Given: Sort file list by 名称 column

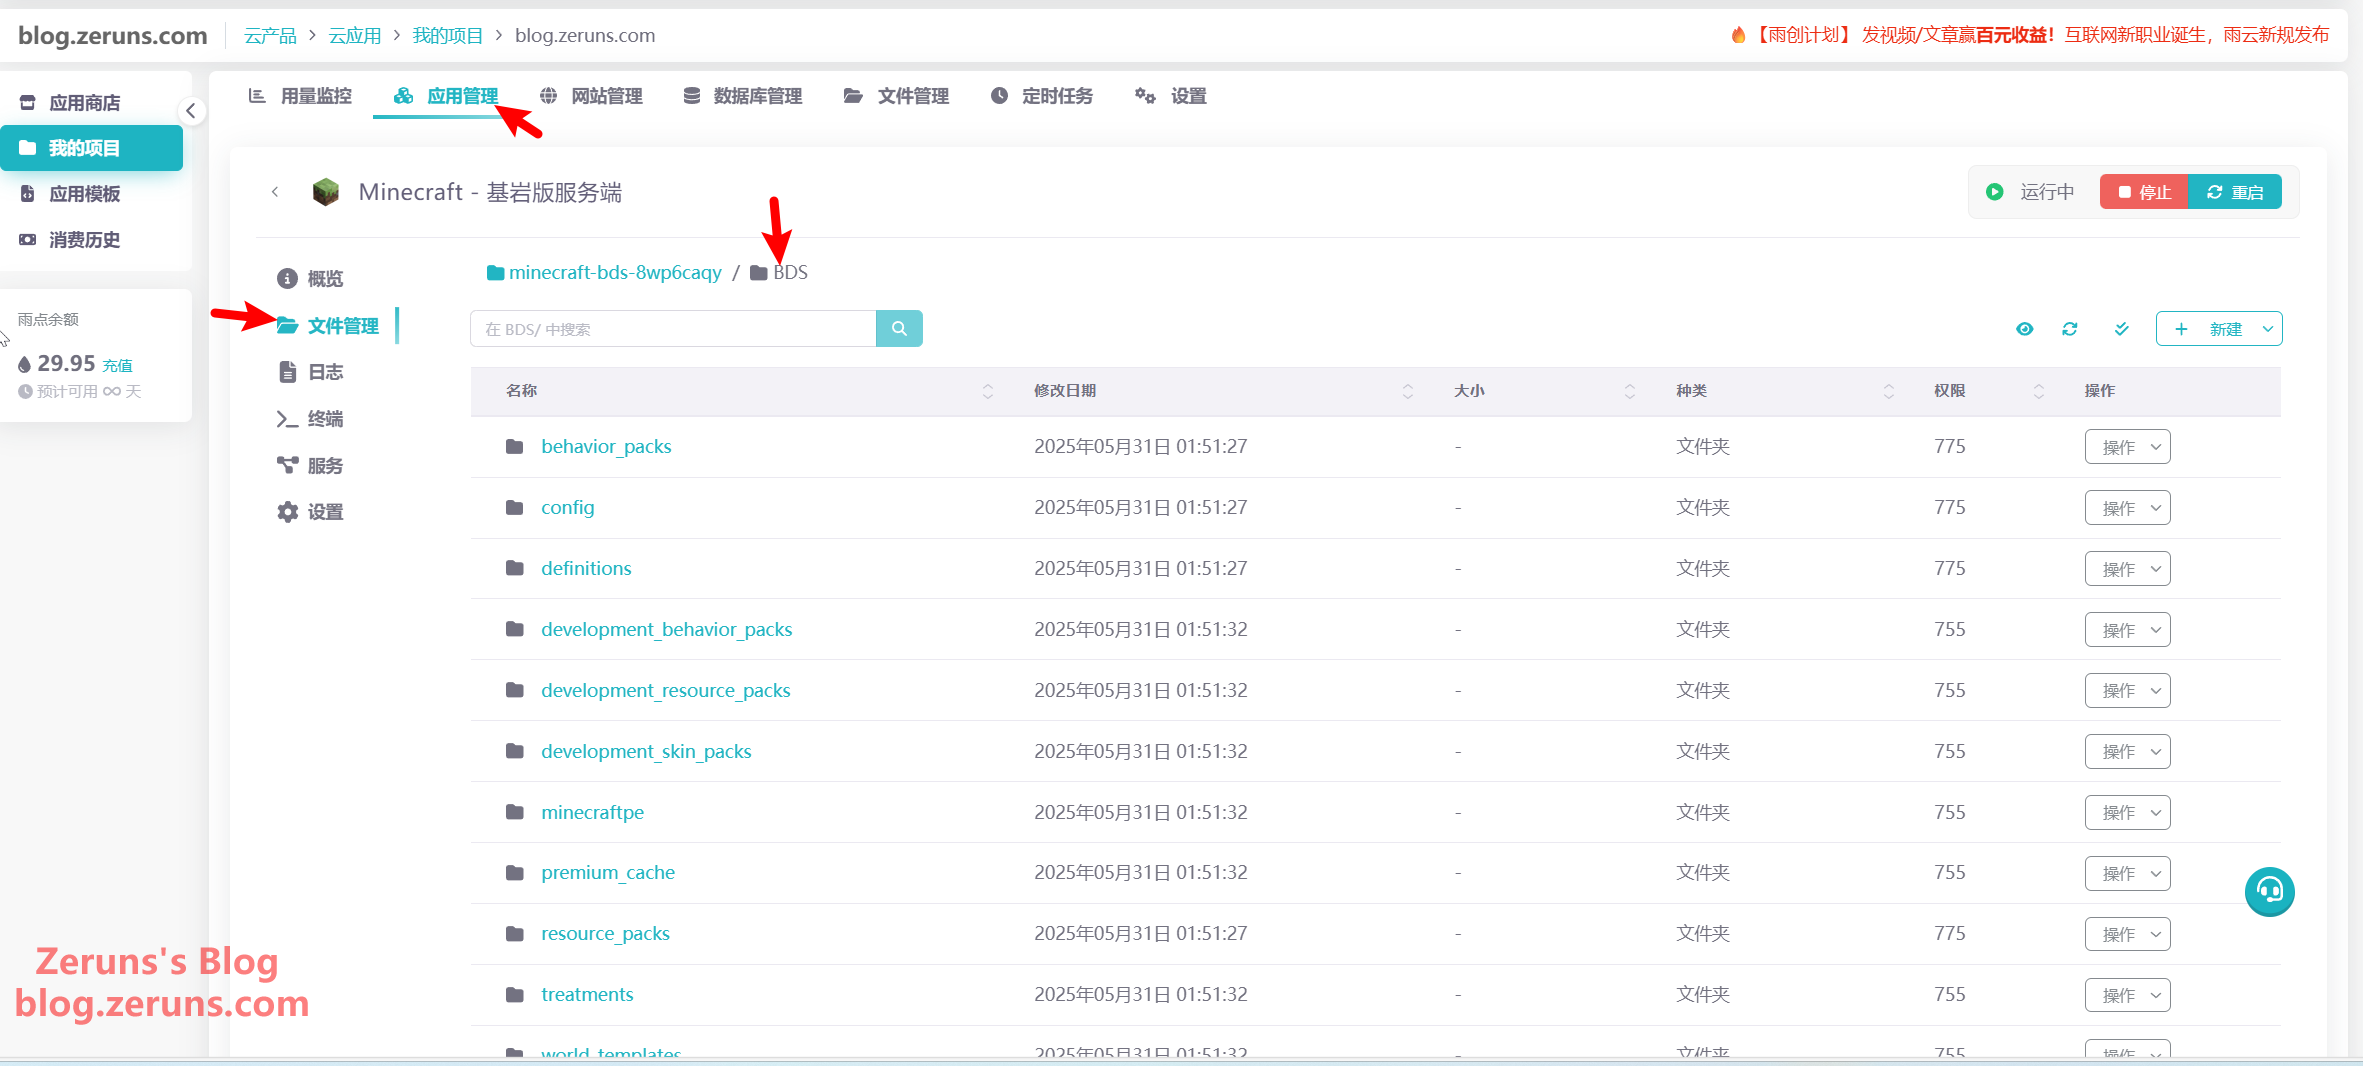Looking at the screenshot, I should 522,391.
